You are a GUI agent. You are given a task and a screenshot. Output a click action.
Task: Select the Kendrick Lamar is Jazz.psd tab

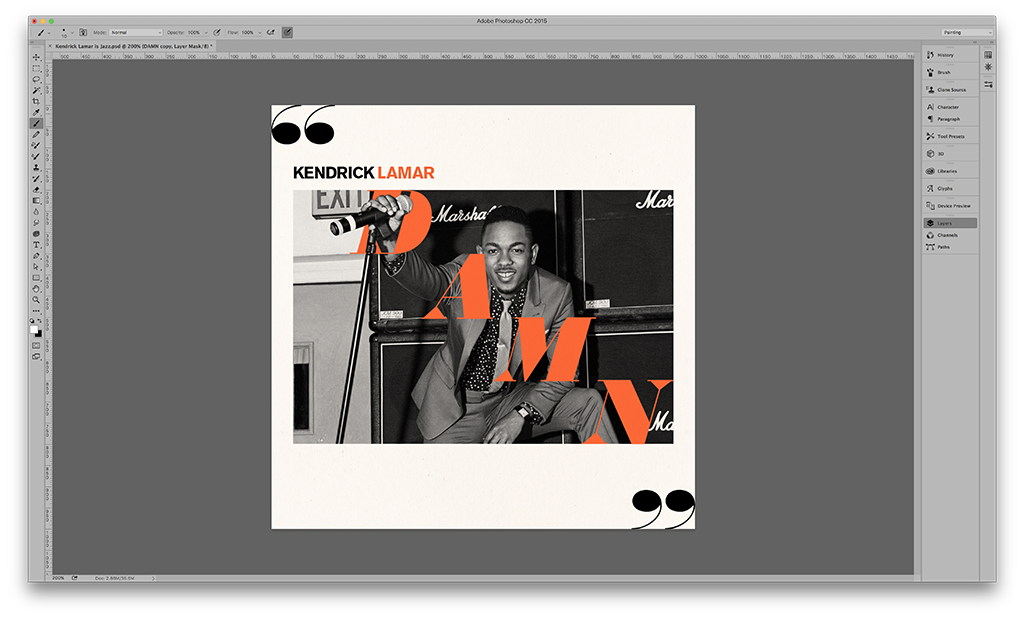pos(133,46)
